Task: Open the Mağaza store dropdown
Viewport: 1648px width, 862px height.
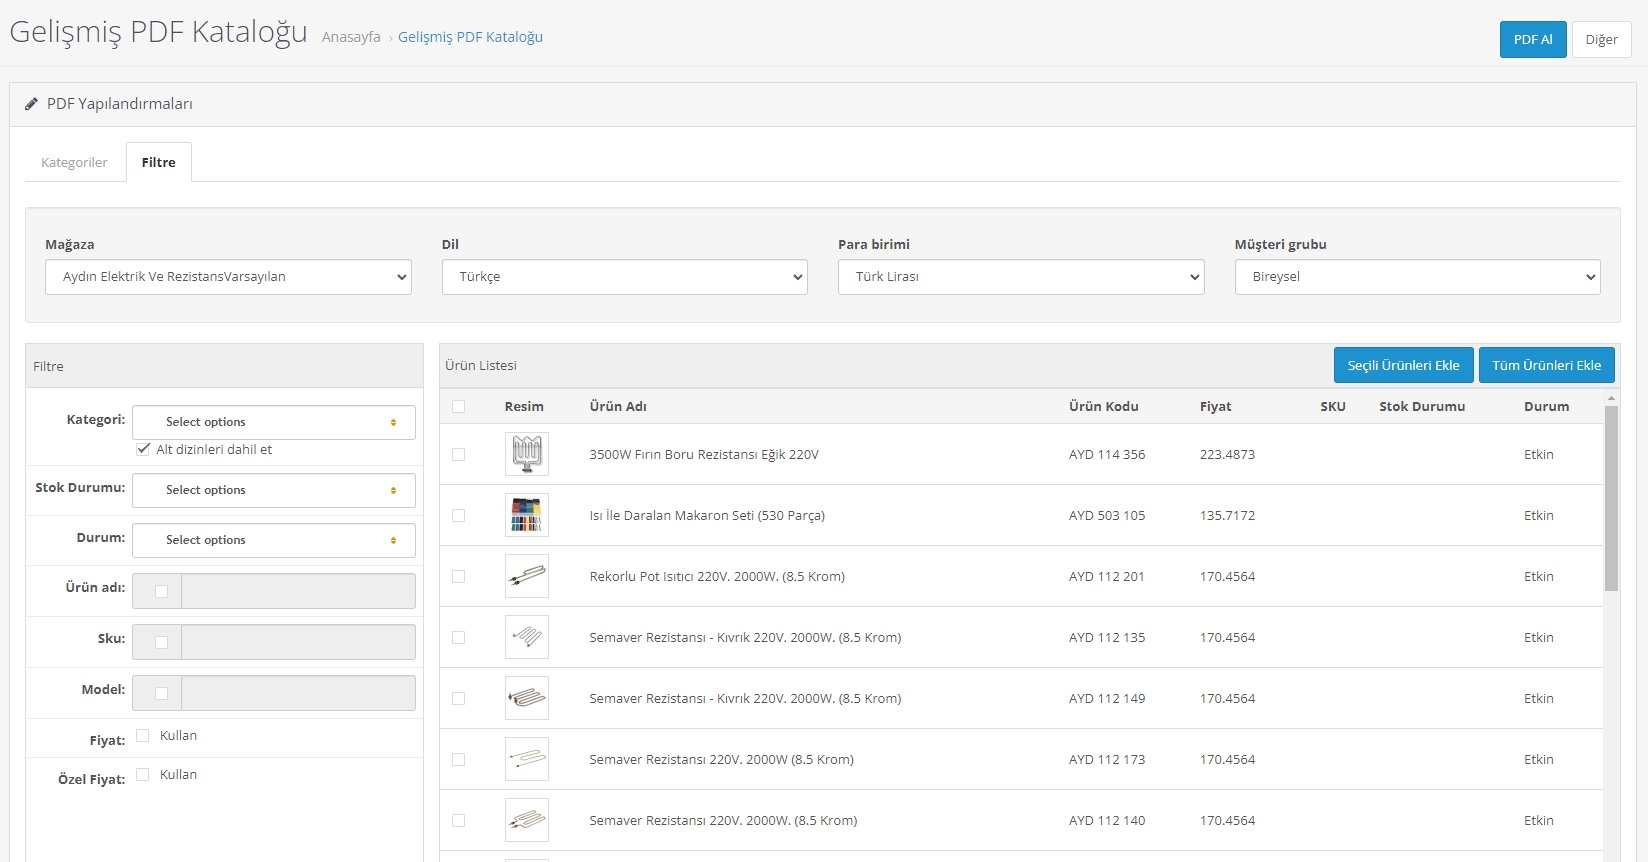Action: tap(228, 277)
